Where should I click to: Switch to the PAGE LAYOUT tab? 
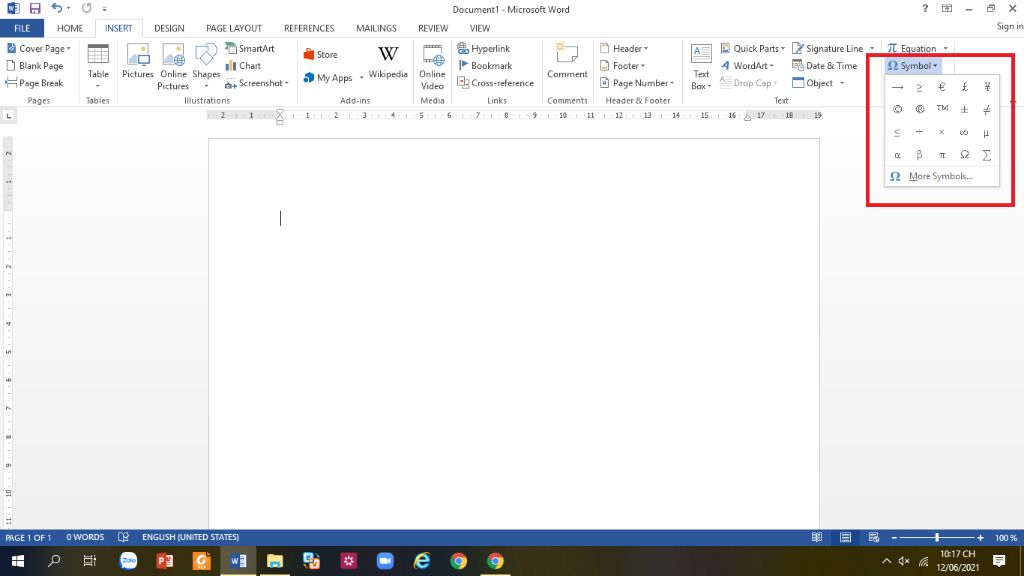(234, 28)
